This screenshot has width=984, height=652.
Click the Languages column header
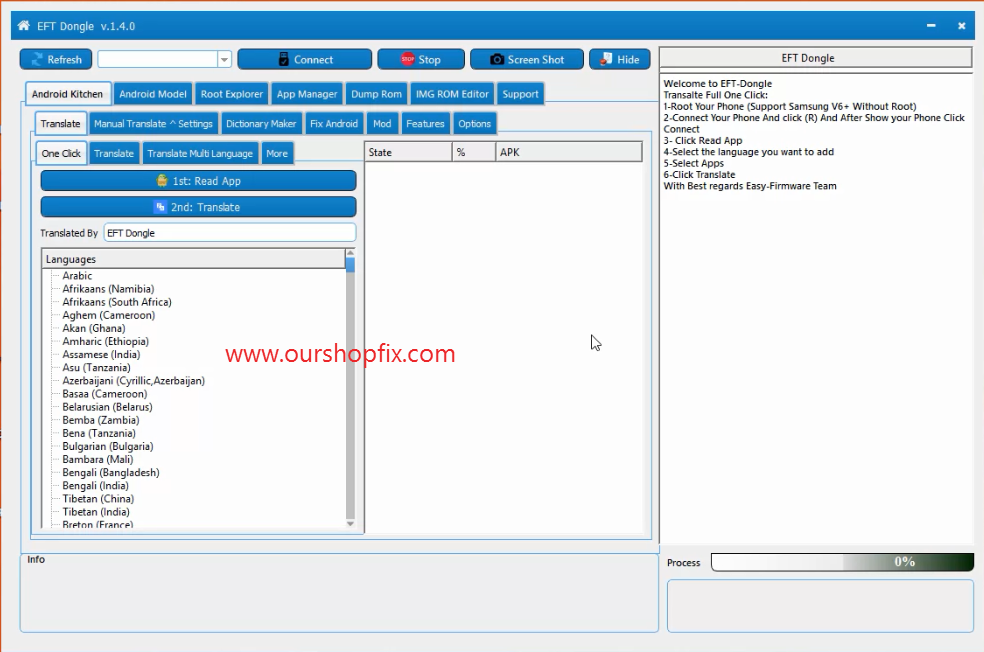coord(193,259)
